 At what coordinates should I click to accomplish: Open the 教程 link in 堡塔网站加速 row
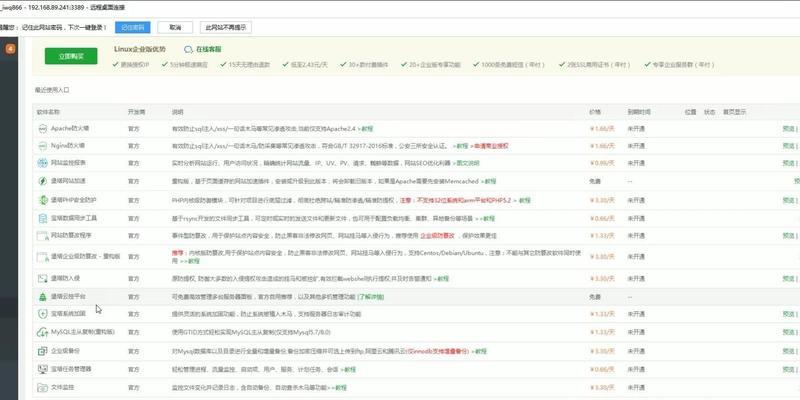click(x=488, y=181)
